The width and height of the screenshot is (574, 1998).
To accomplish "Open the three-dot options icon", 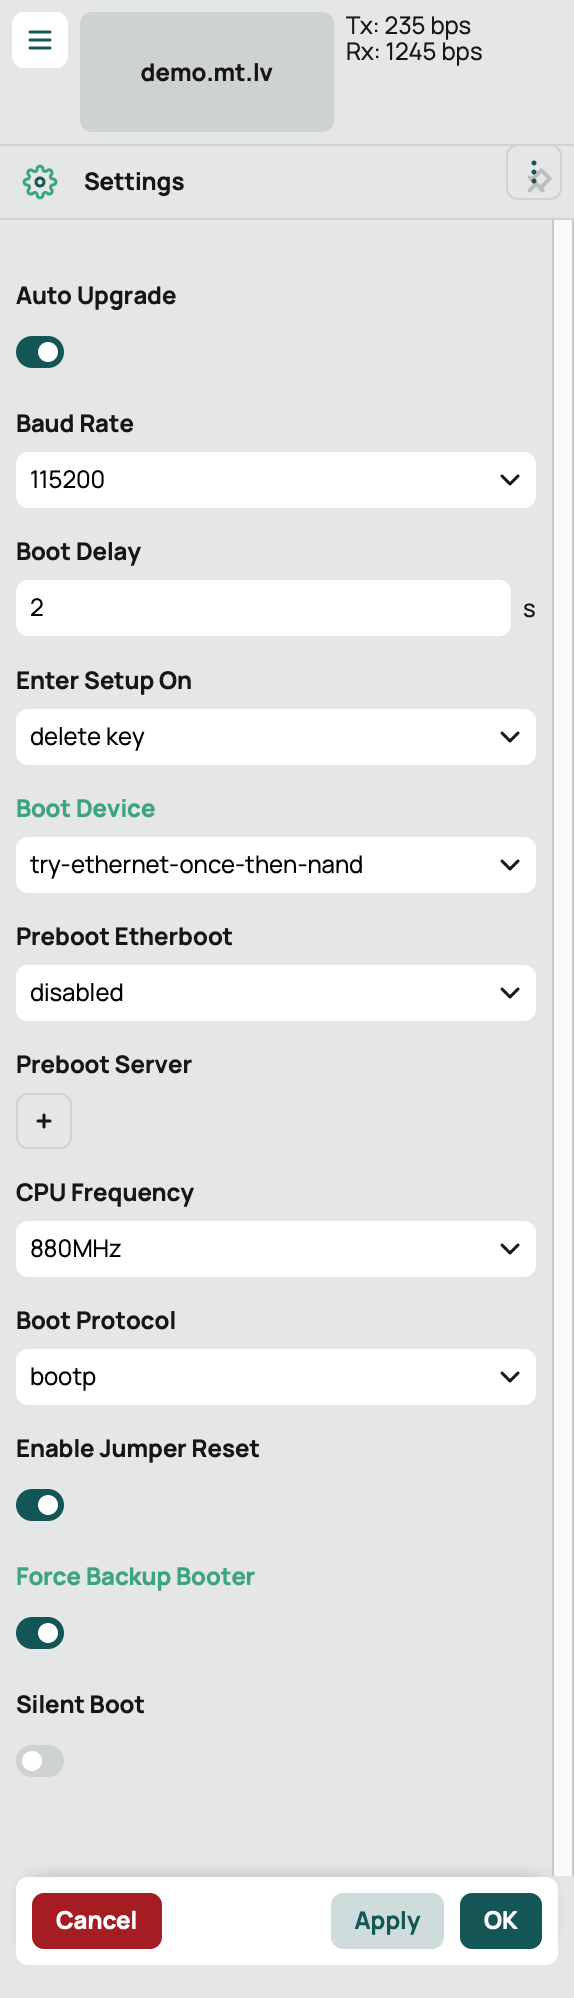I will (534, 173).
